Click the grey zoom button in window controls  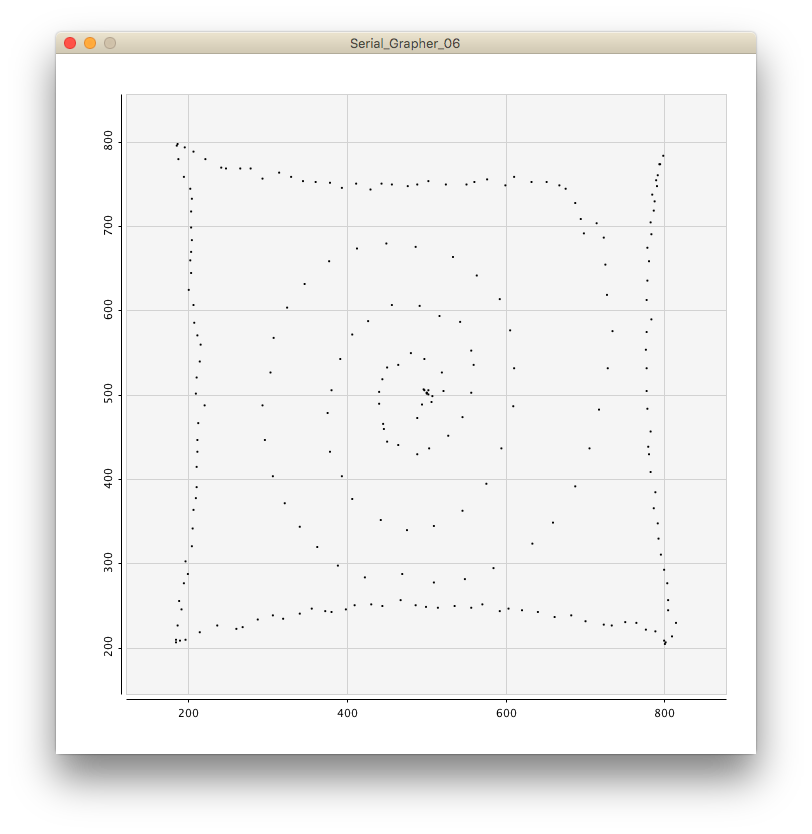(110, 44)
